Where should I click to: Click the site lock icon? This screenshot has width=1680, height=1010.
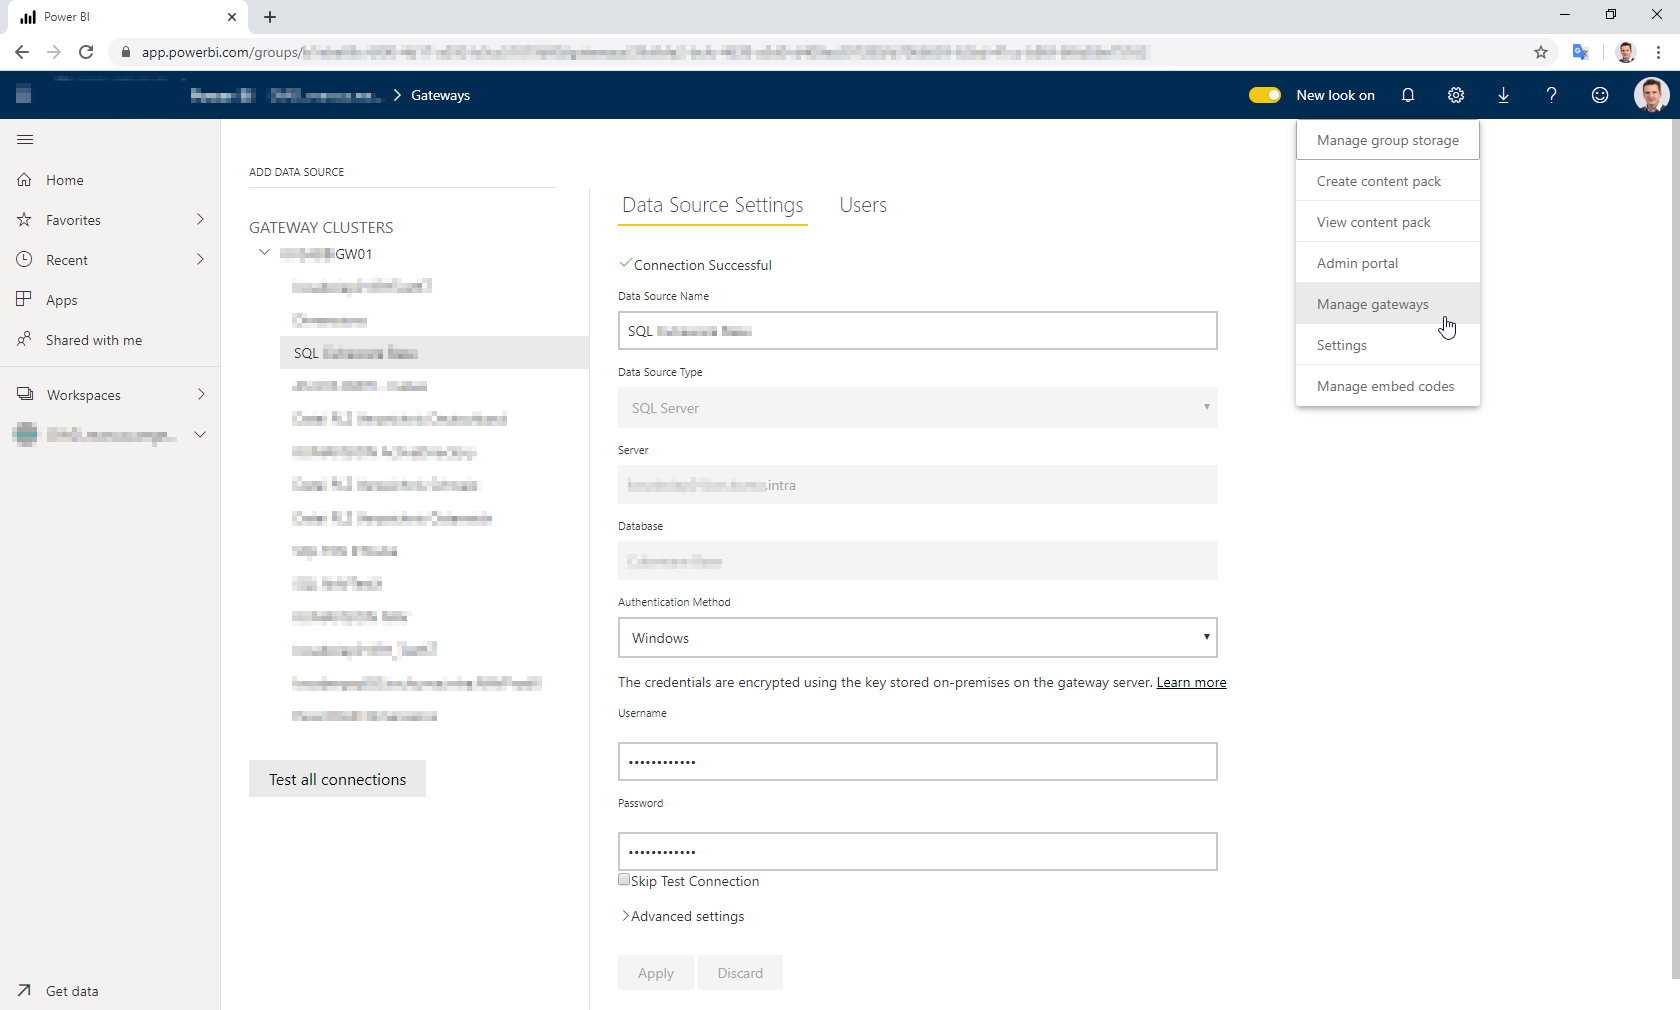(126, 52)
